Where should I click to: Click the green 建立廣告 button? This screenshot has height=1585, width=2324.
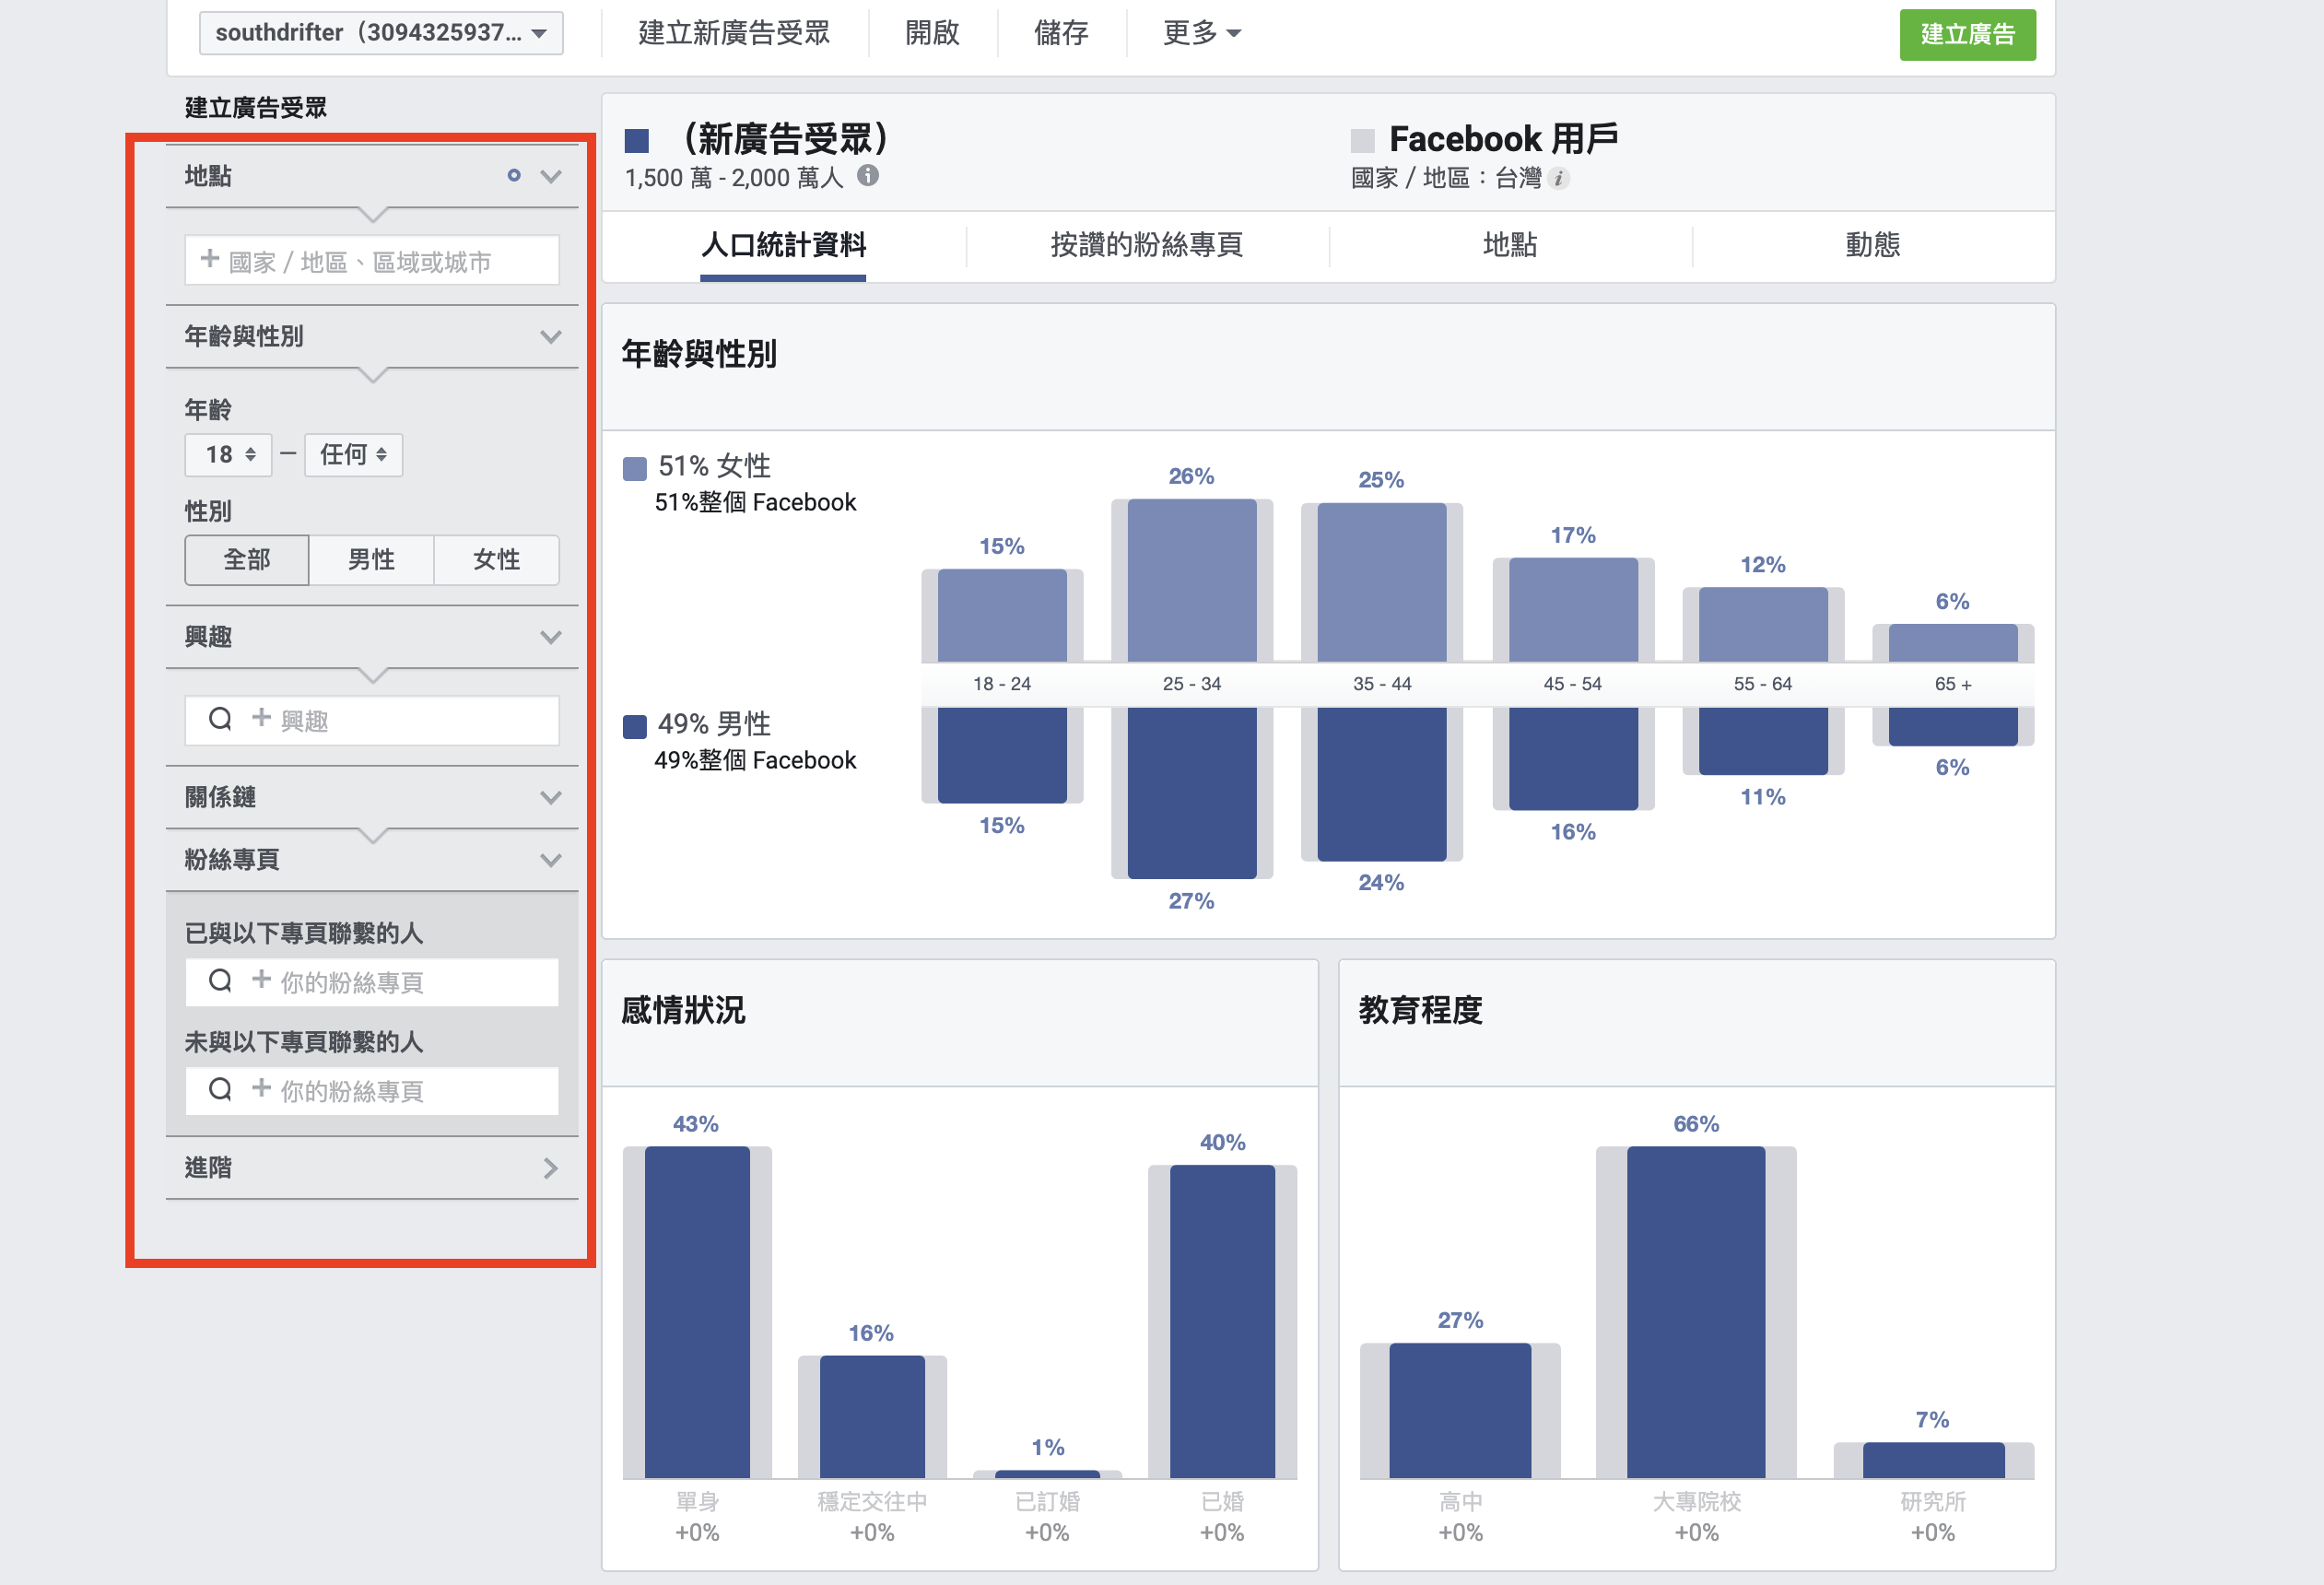(x=1967, y=35)
